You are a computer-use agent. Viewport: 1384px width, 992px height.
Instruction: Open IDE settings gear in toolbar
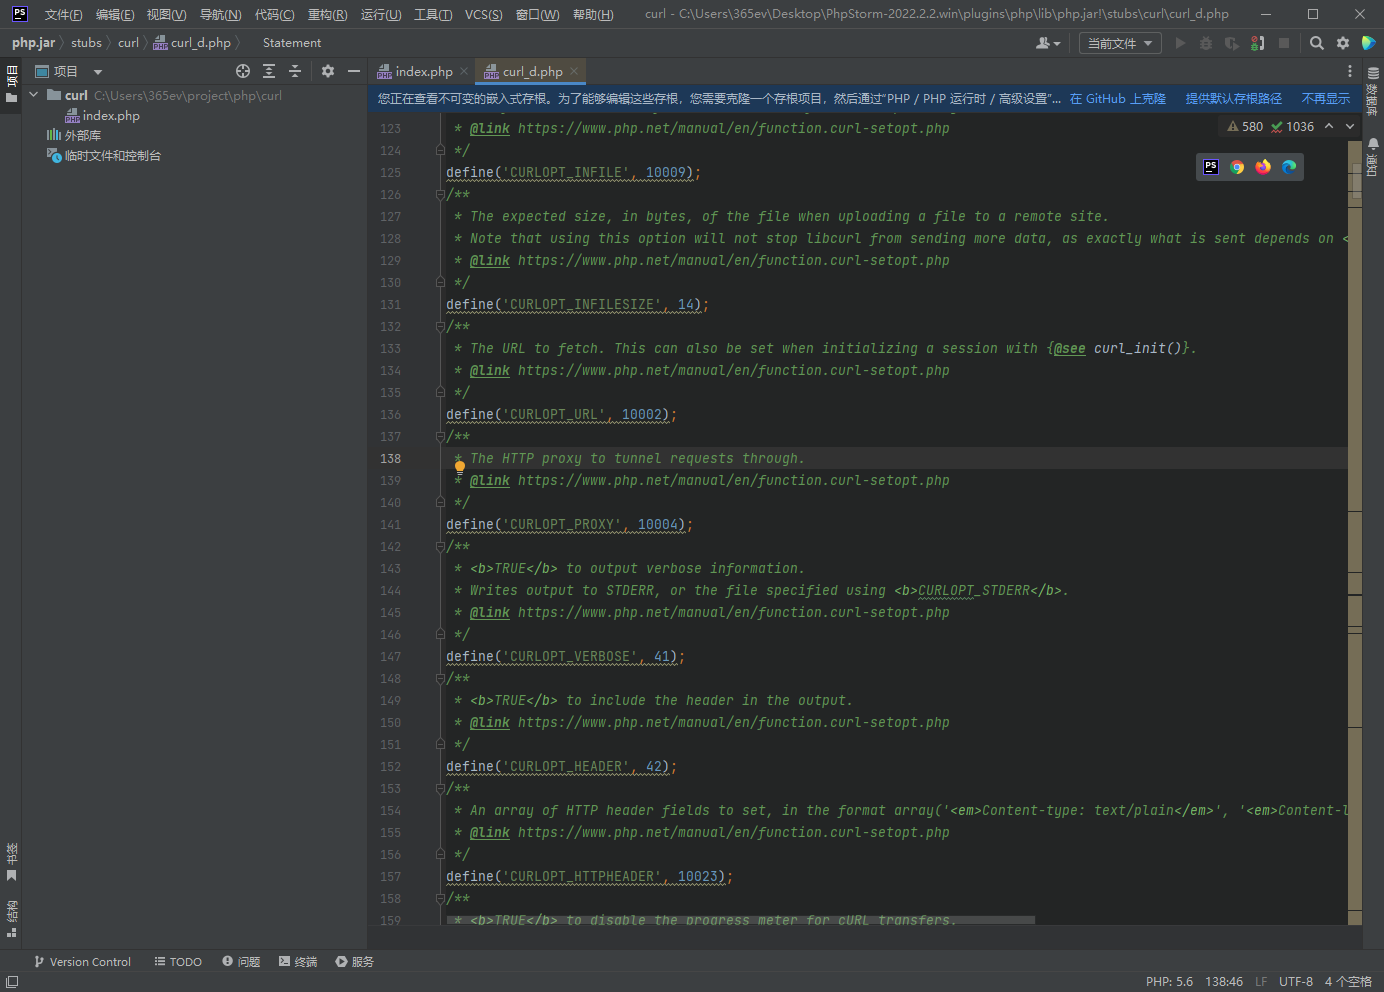1343,43
